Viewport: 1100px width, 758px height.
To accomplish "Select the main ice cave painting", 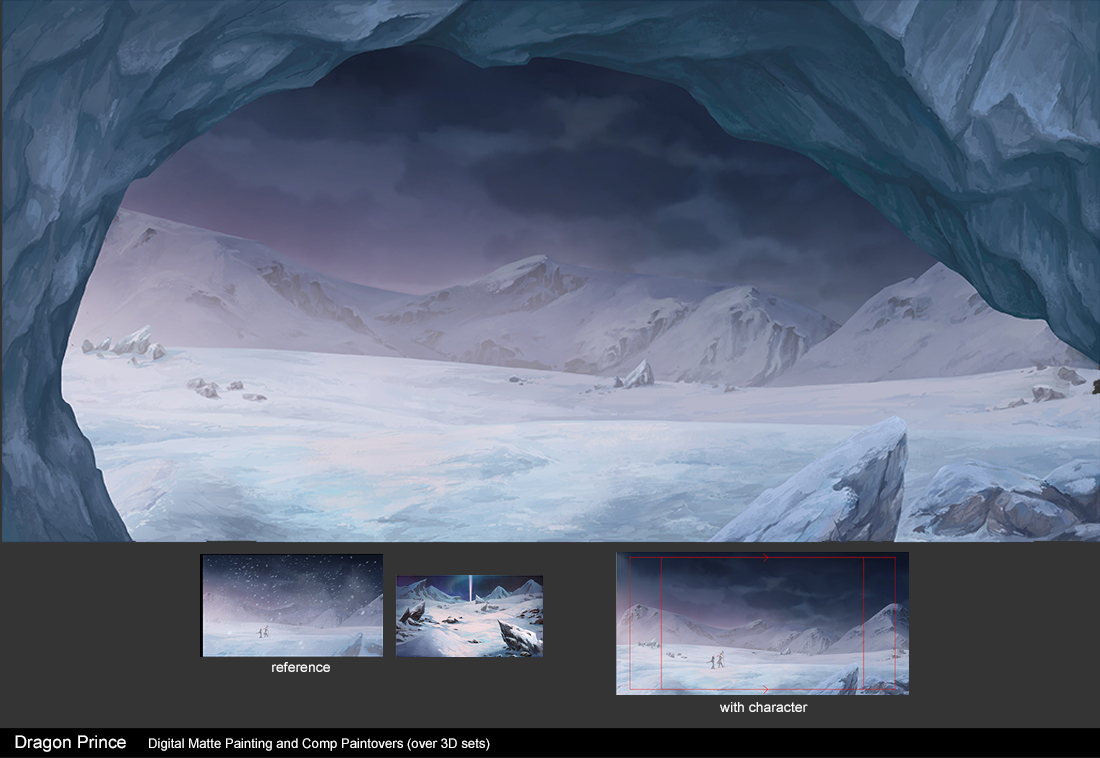I will [550, 271].
